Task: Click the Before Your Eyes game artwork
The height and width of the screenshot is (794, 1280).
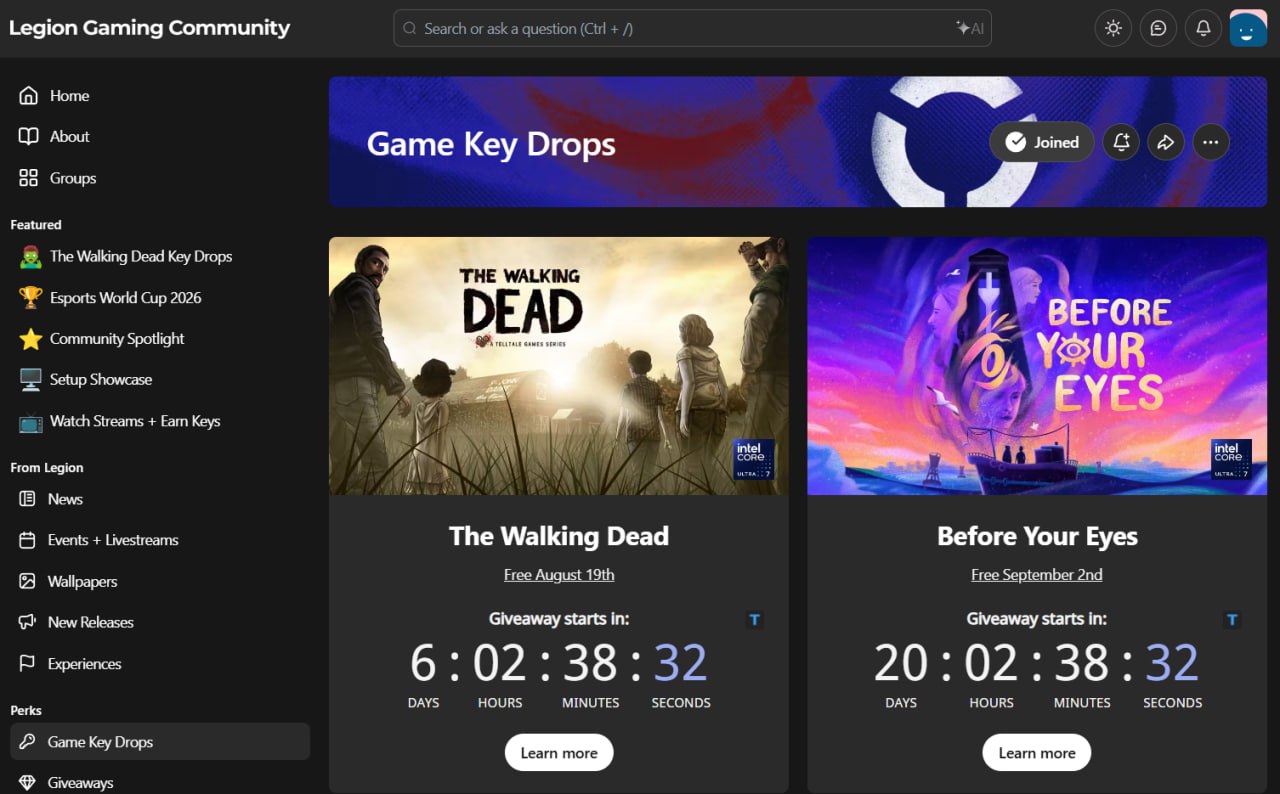Action: pyautogui.click(x=1037, y=366)
